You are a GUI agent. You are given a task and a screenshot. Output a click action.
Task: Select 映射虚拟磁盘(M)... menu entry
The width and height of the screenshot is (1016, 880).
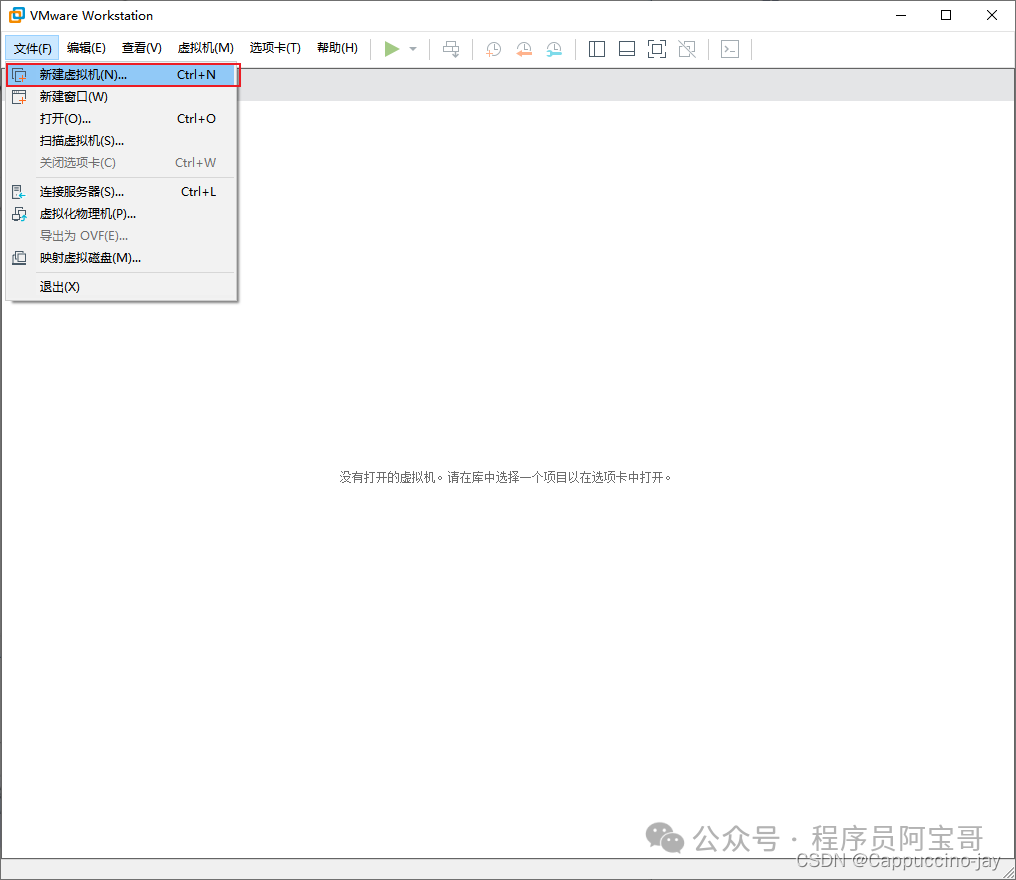(x=122, y=258)
